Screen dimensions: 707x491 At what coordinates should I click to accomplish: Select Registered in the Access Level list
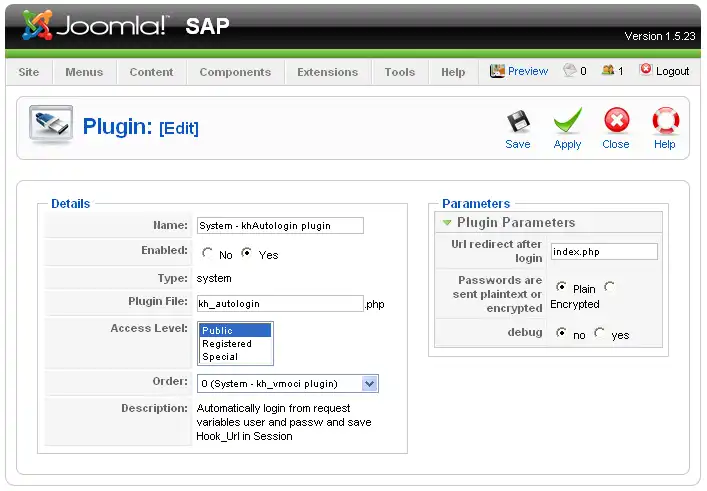pos(227,343)
